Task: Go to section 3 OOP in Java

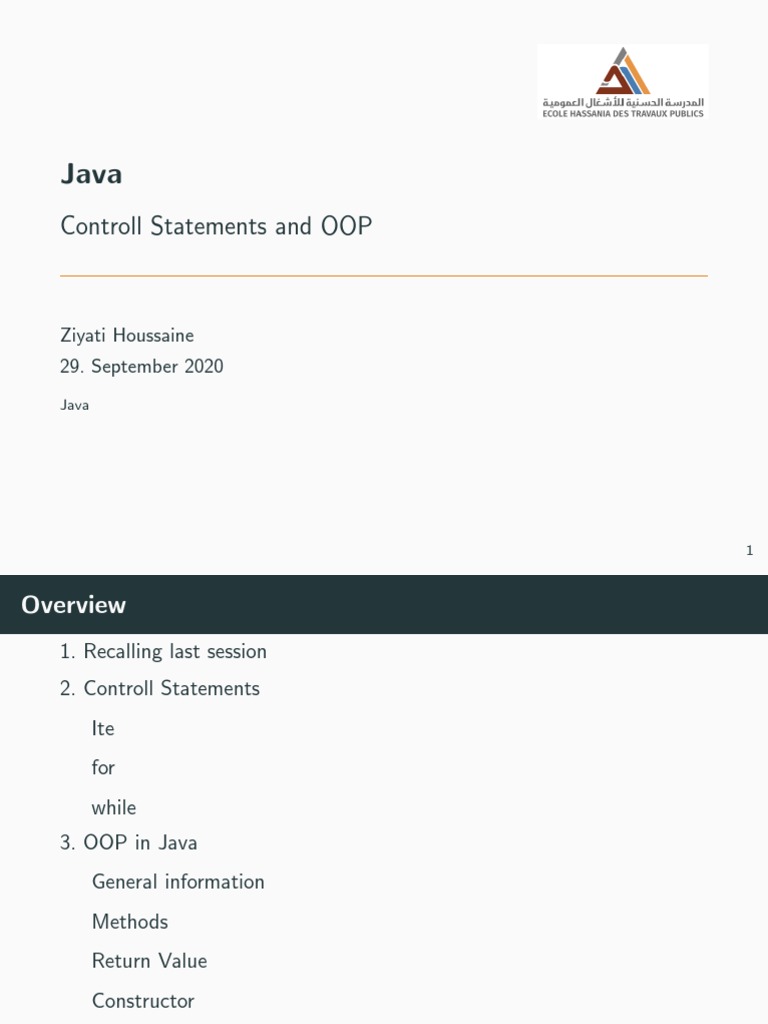Action: tap(129, 842)
